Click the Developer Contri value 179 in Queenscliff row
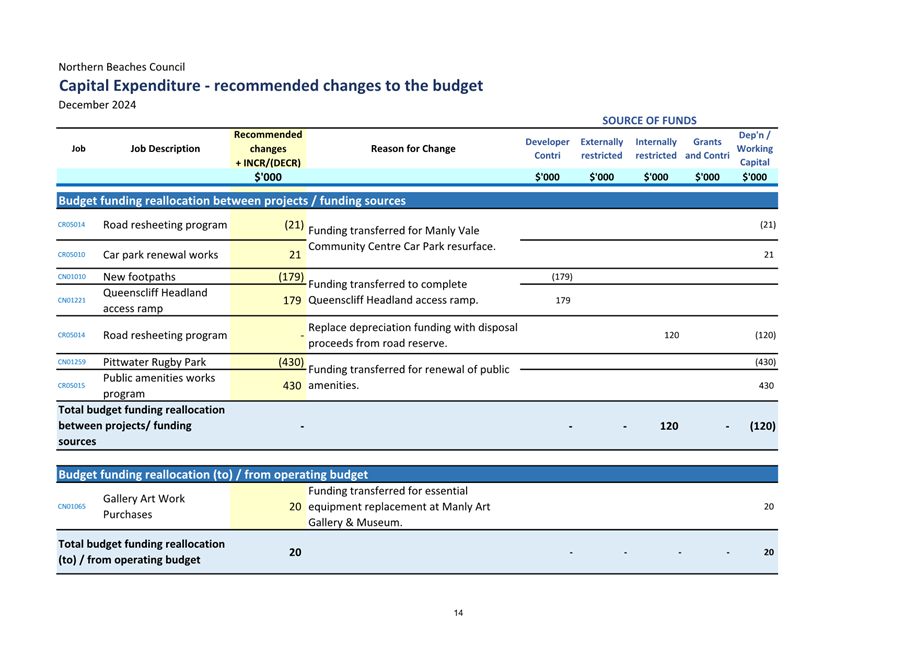The image size is (916, 647). pyautogui.click(x=563, y=301)
